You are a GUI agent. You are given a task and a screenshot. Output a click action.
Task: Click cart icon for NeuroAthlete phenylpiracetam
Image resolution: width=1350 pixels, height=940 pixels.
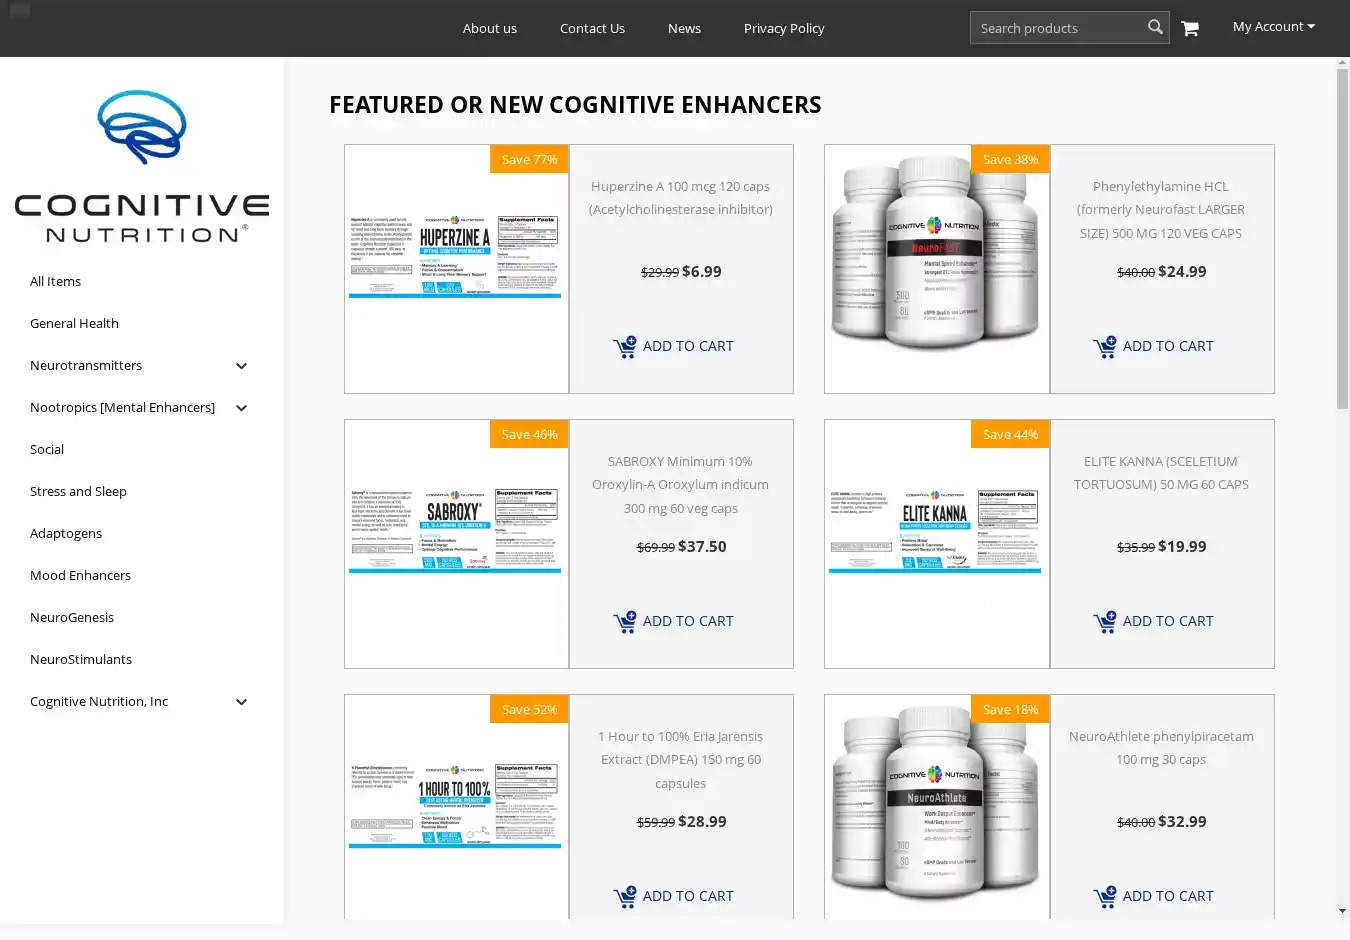click(x=1105, y=897)
